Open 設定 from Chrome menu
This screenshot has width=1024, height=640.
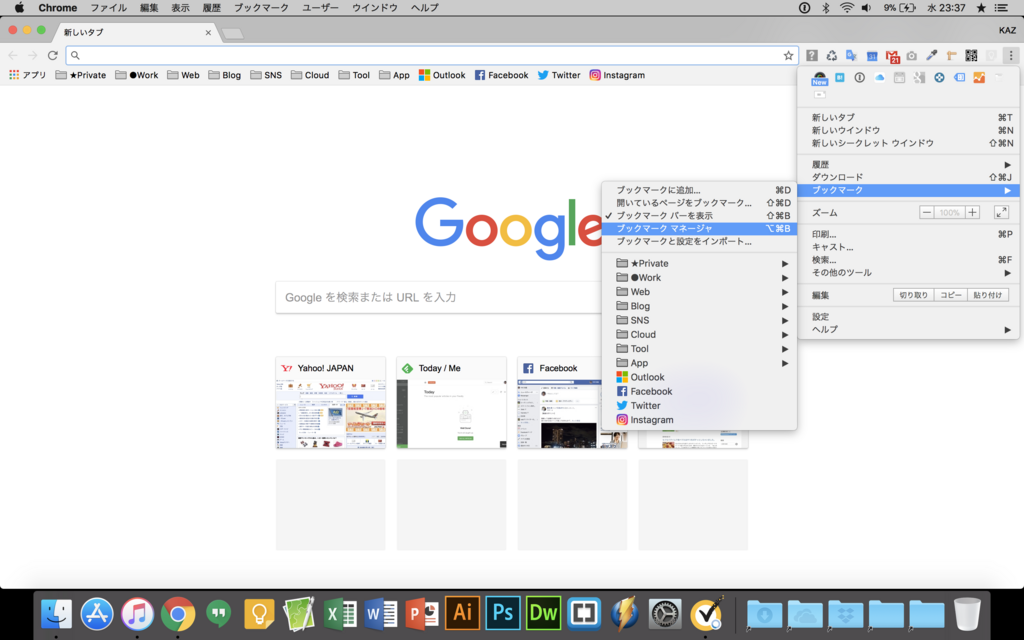(x=908, y=317)
